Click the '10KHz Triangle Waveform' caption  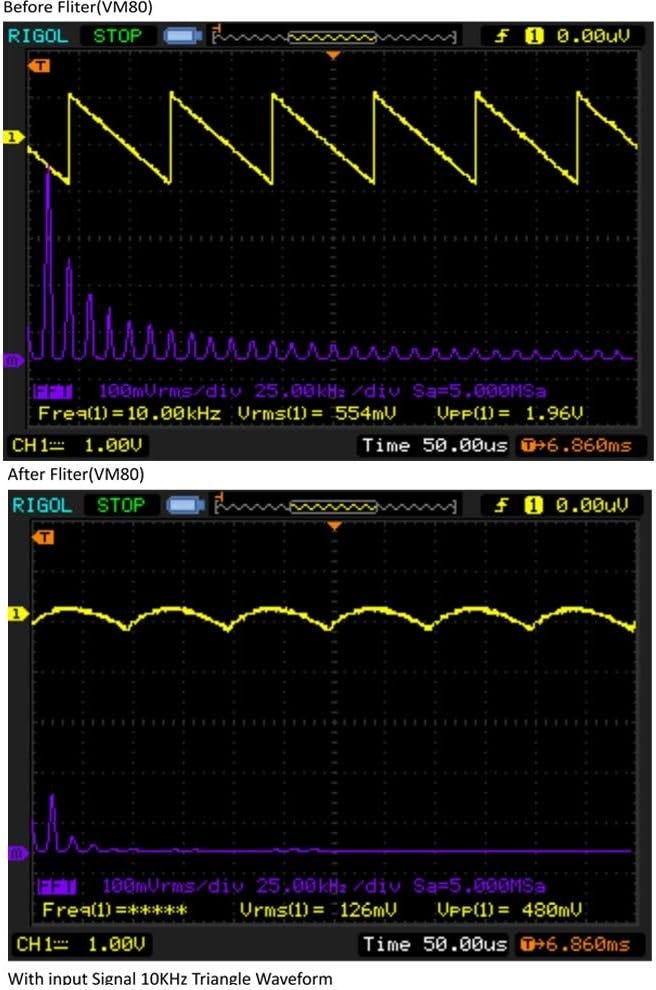click(236, 980)
